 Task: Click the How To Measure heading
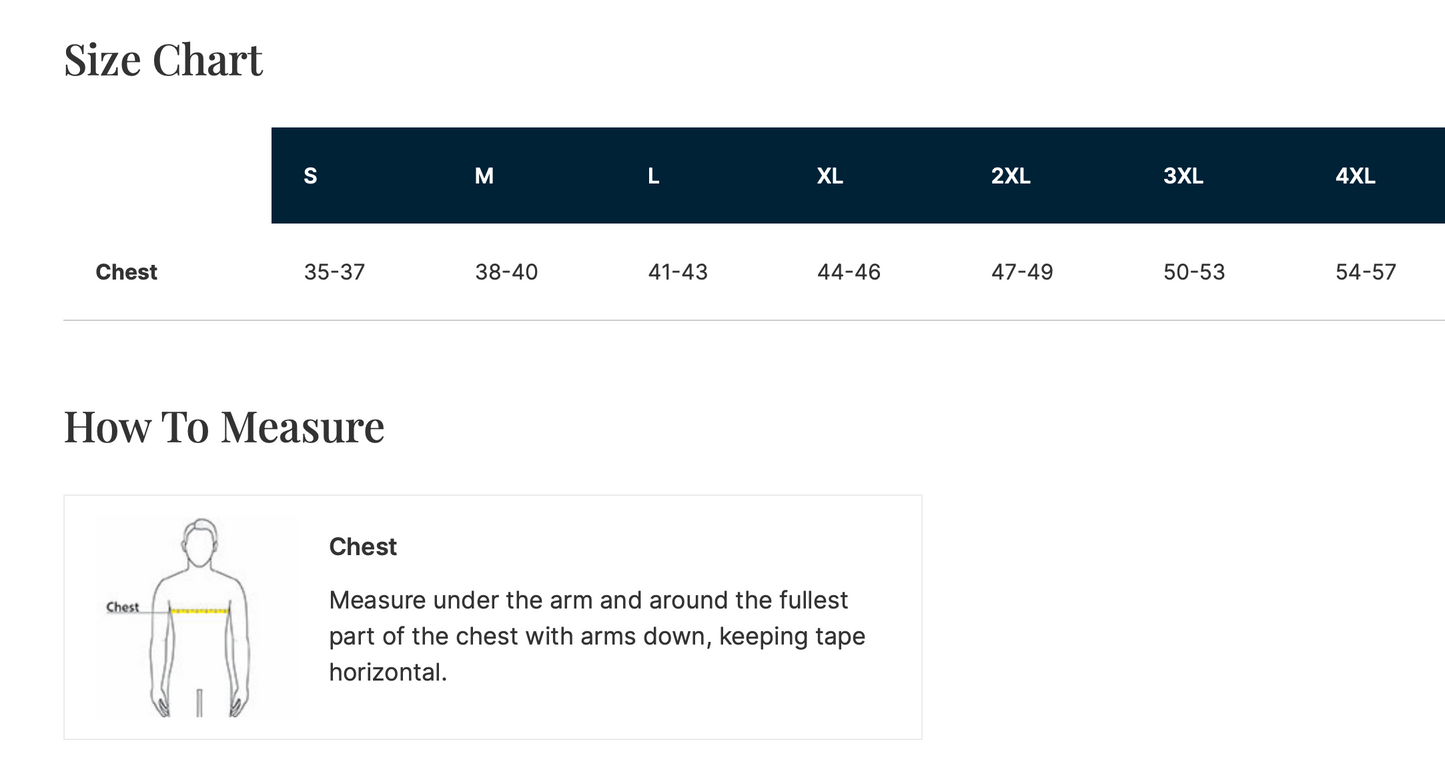pos(224,426)
